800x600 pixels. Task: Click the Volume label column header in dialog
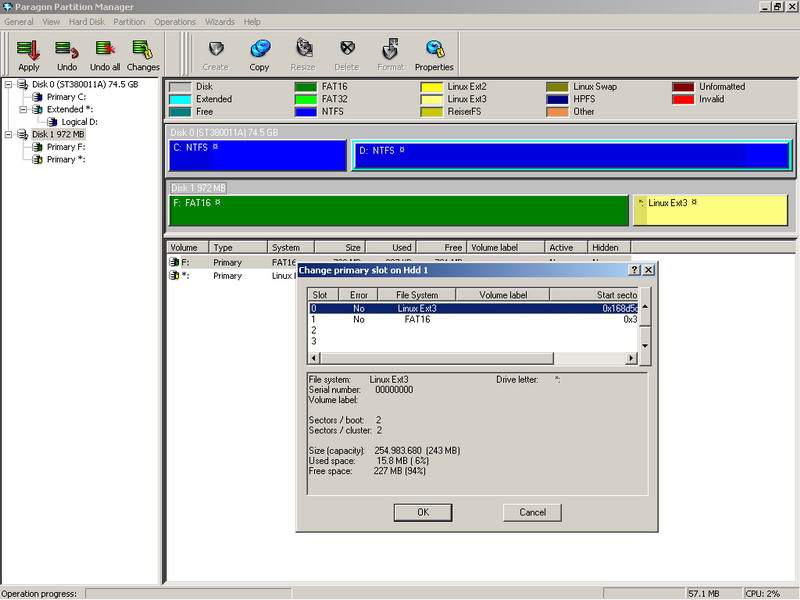click(x=503, y=295)
